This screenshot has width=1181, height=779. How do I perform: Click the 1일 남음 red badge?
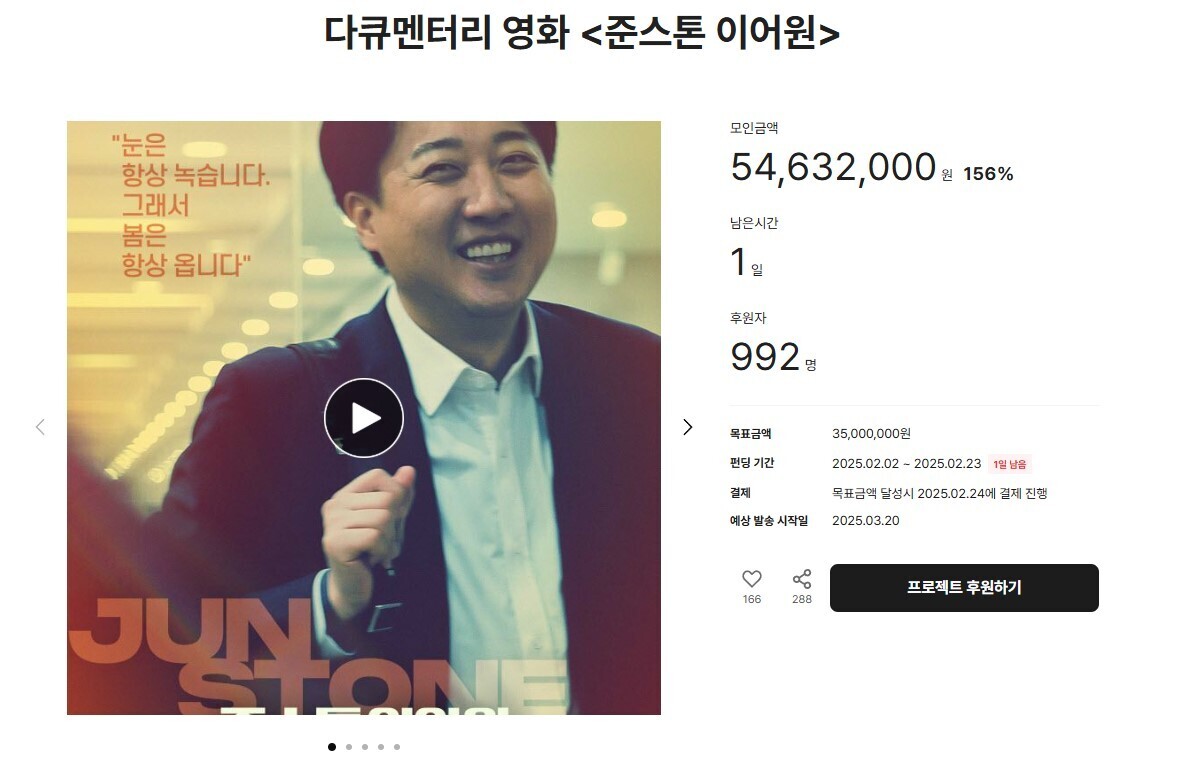[x=1009, y=464]
